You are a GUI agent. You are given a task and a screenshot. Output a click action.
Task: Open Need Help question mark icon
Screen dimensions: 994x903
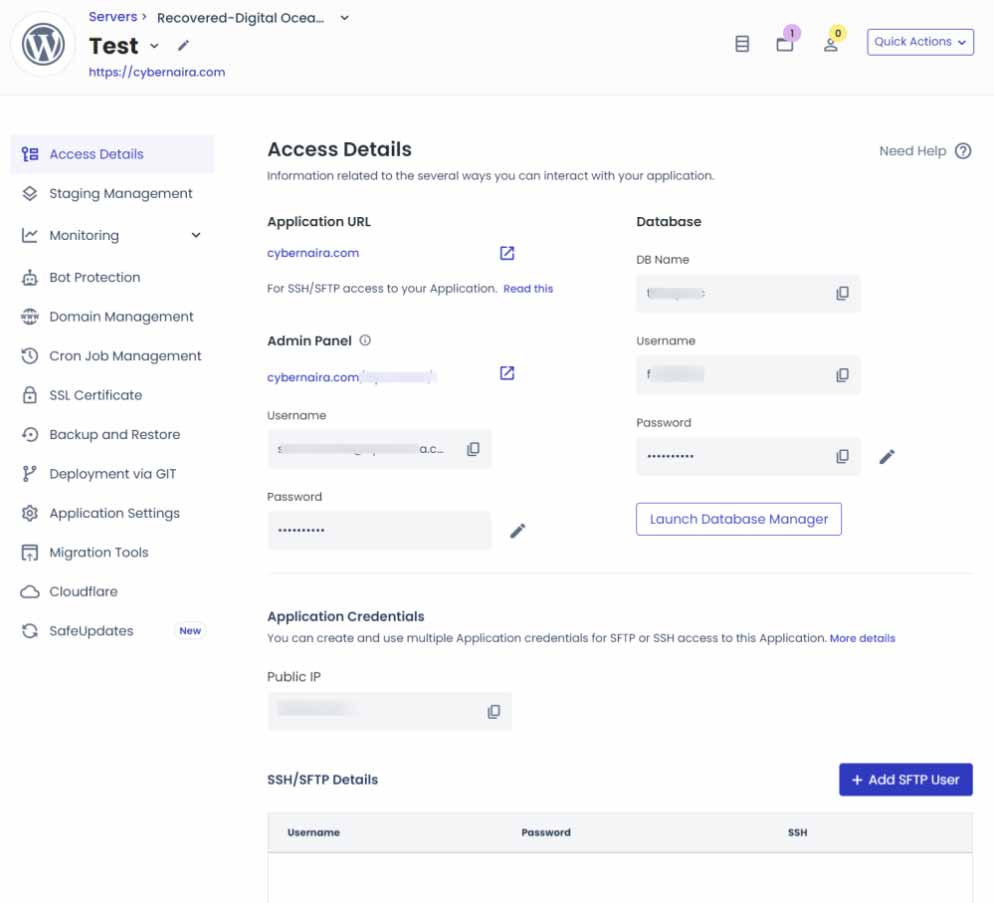point(962,150)
